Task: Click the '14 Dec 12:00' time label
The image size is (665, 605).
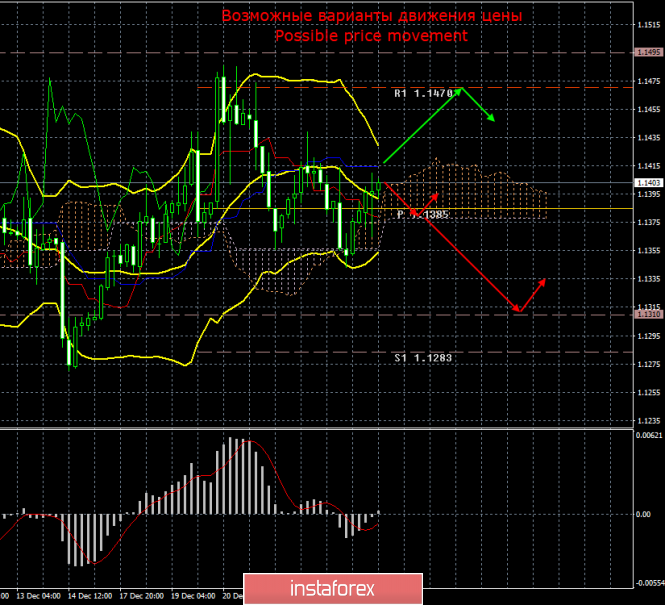Action: (90, 596)
